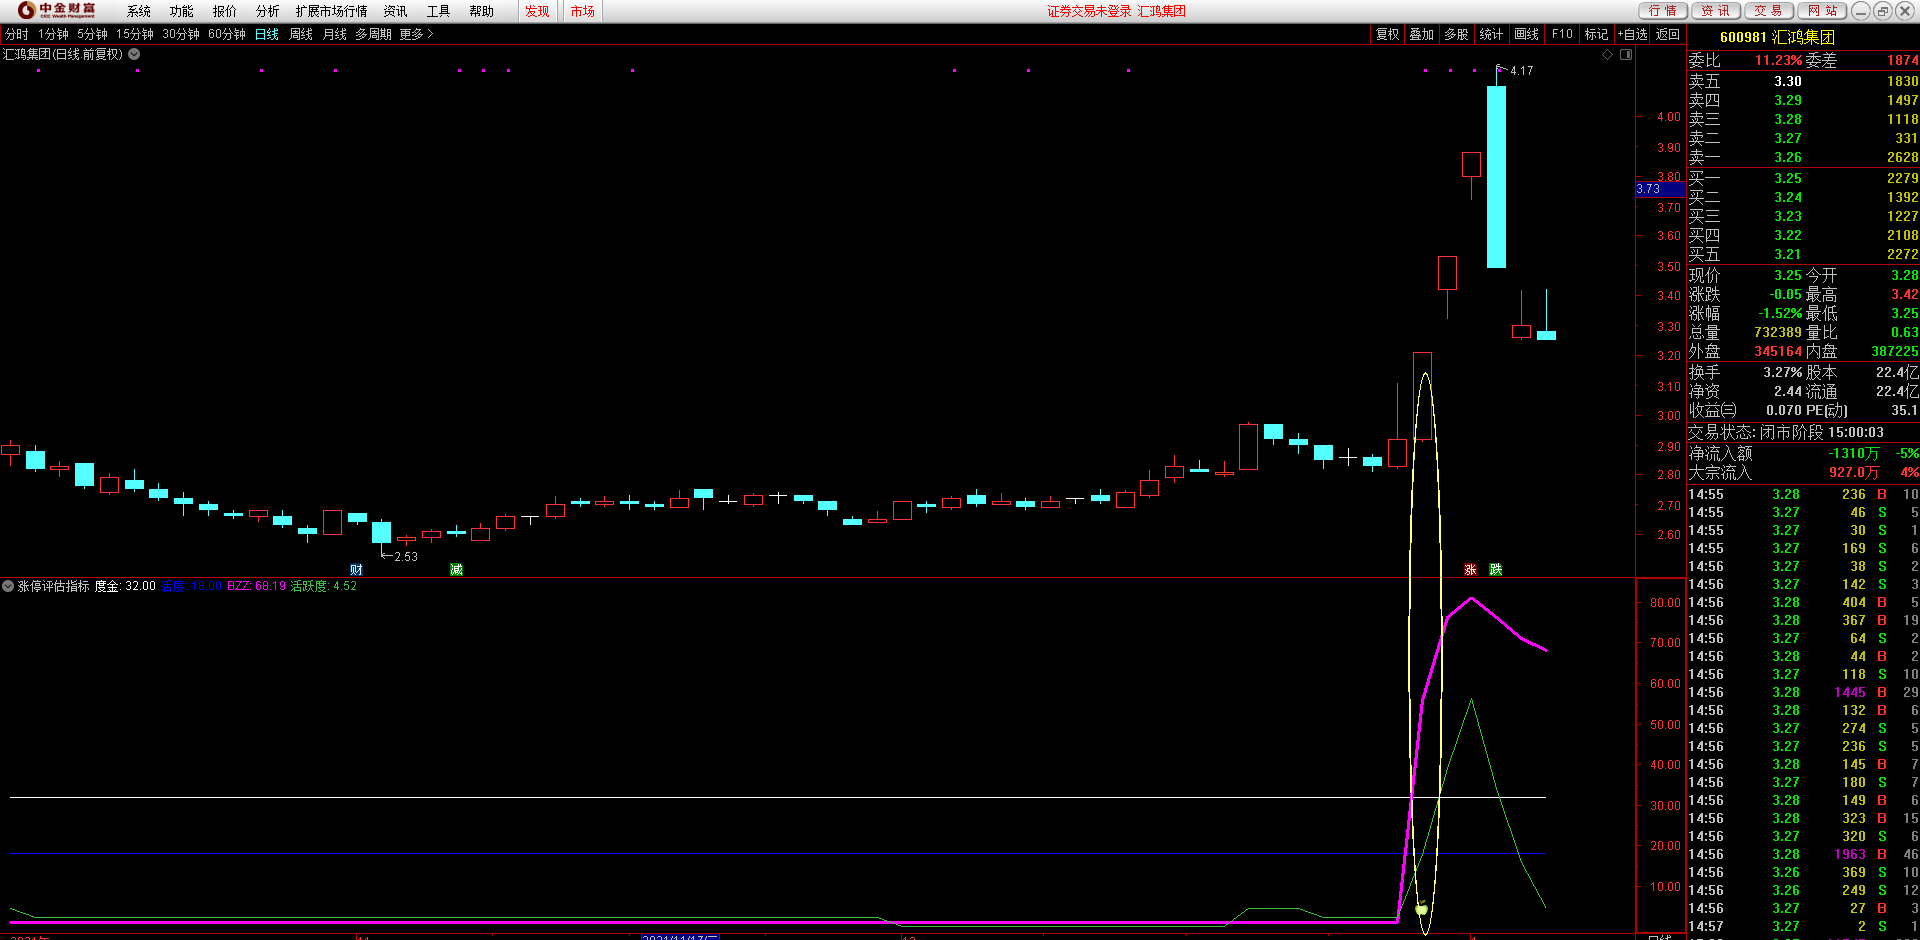Expand the 涨停评估指标 indicator dropdown
This screenshot has height=940, width=1920.
tap(8, 586)
